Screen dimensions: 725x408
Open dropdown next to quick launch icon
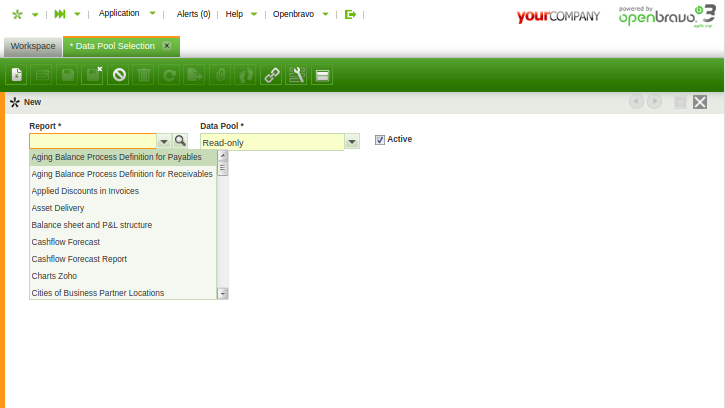77,14
